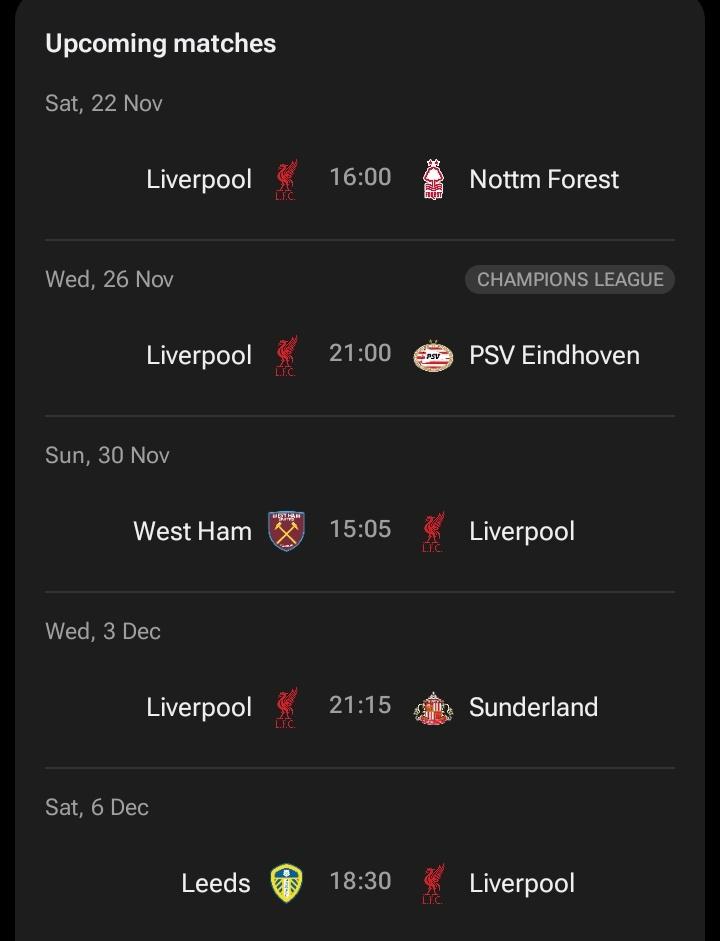Tap the 16:00 kickoff time
The image size is (720, 941).
360,177
